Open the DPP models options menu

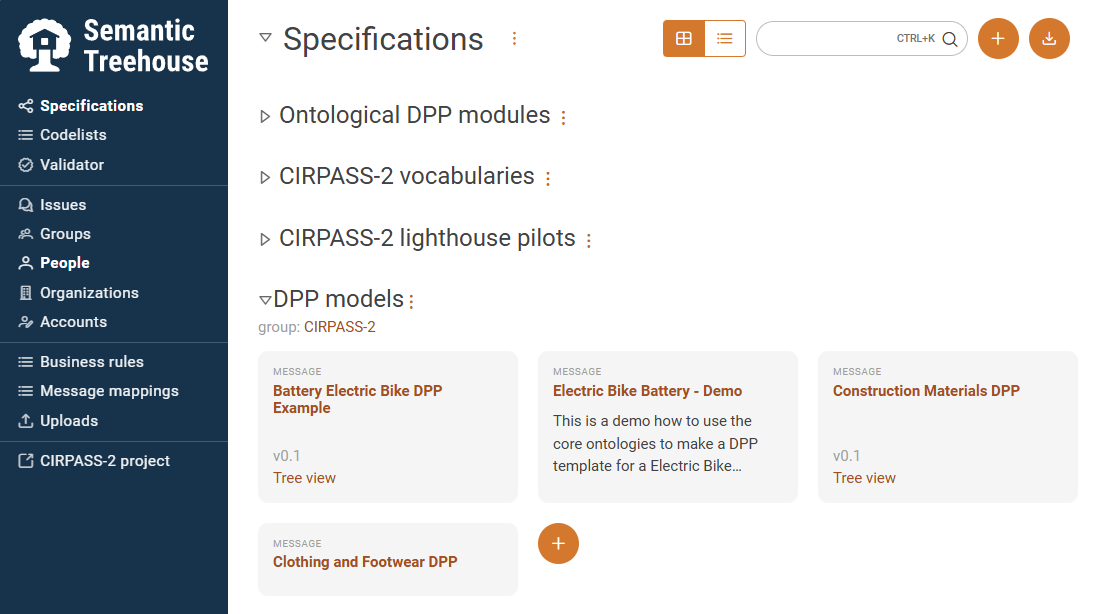pos(411,302)
